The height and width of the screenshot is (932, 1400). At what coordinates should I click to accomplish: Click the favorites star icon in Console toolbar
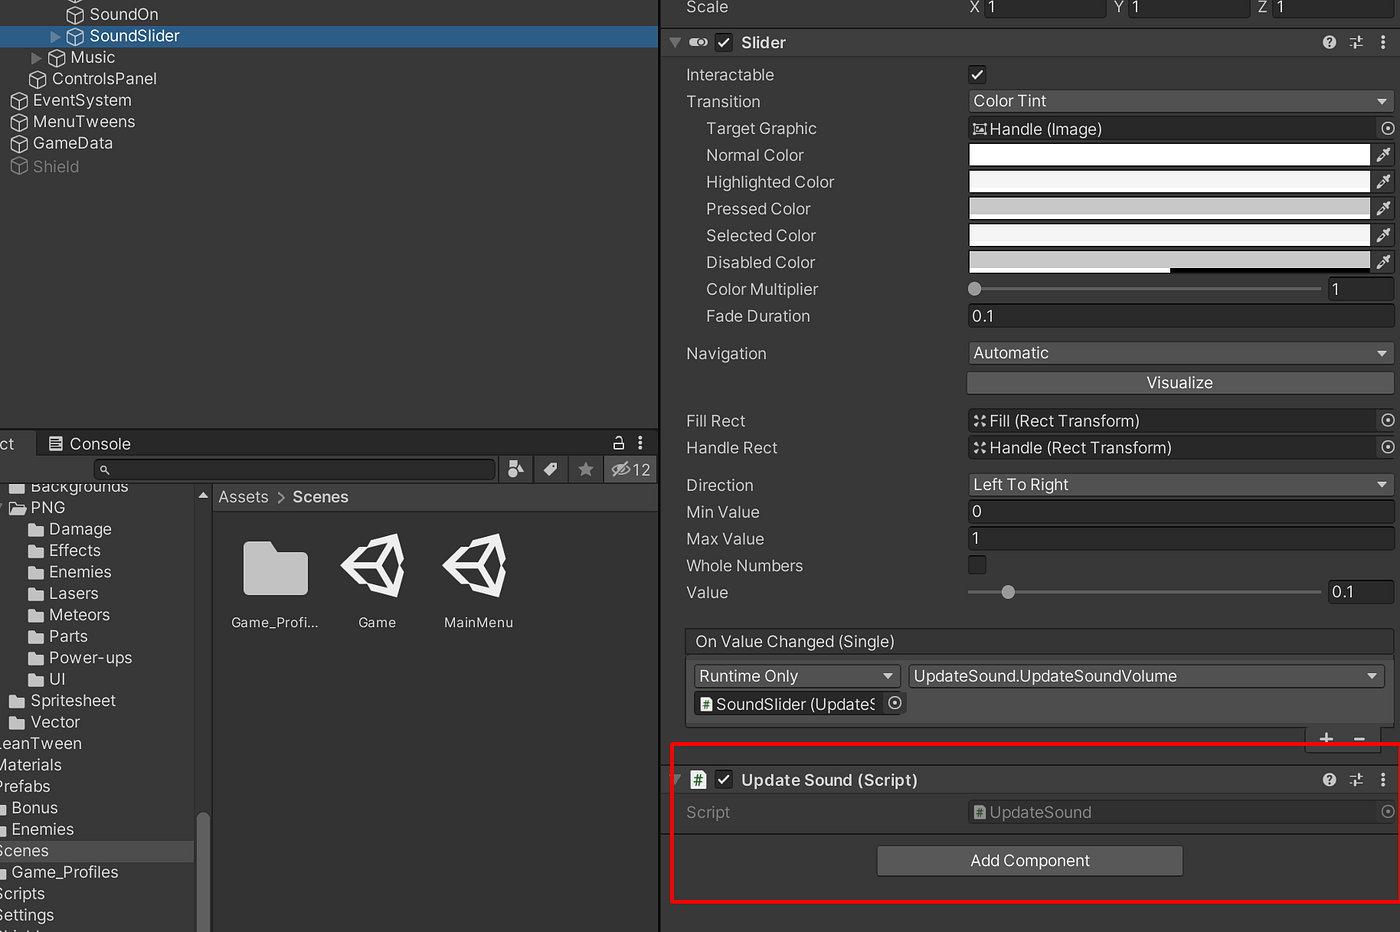tap(585, 469)
